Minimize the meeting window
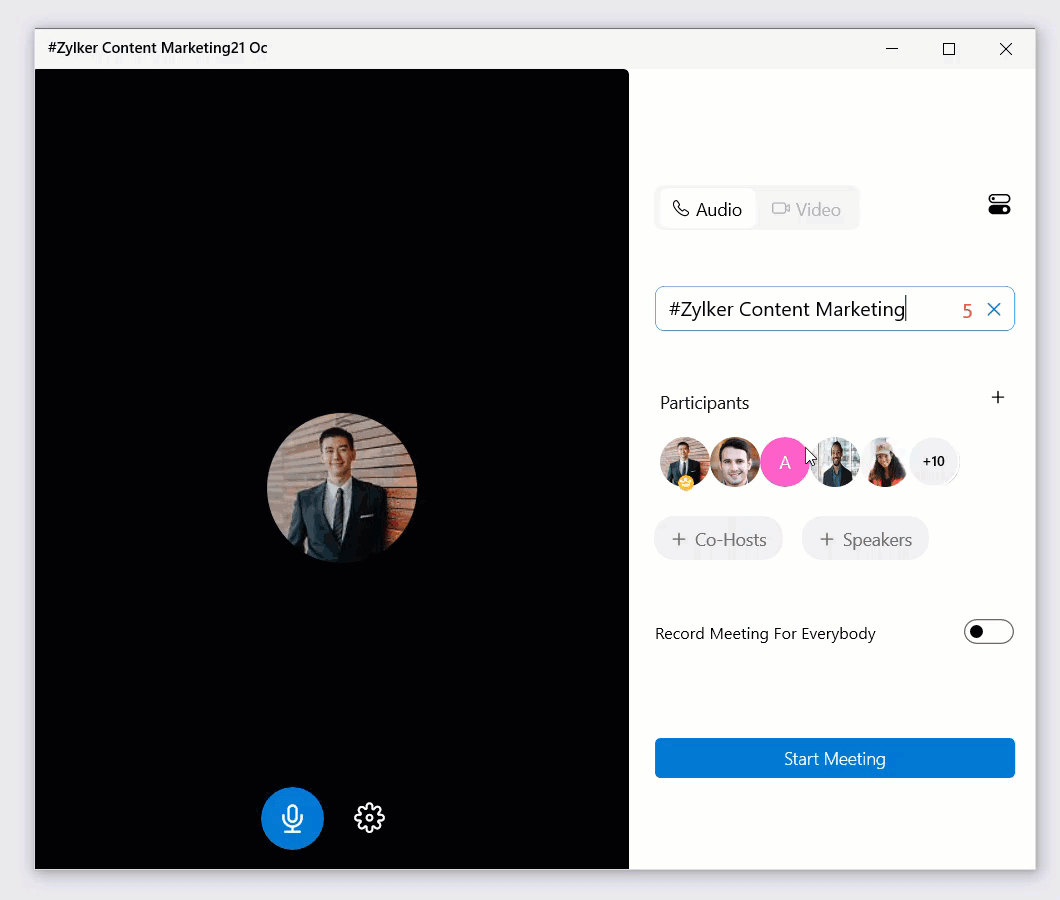Screen dimensions: 1060x900 (x=892, y=49)
